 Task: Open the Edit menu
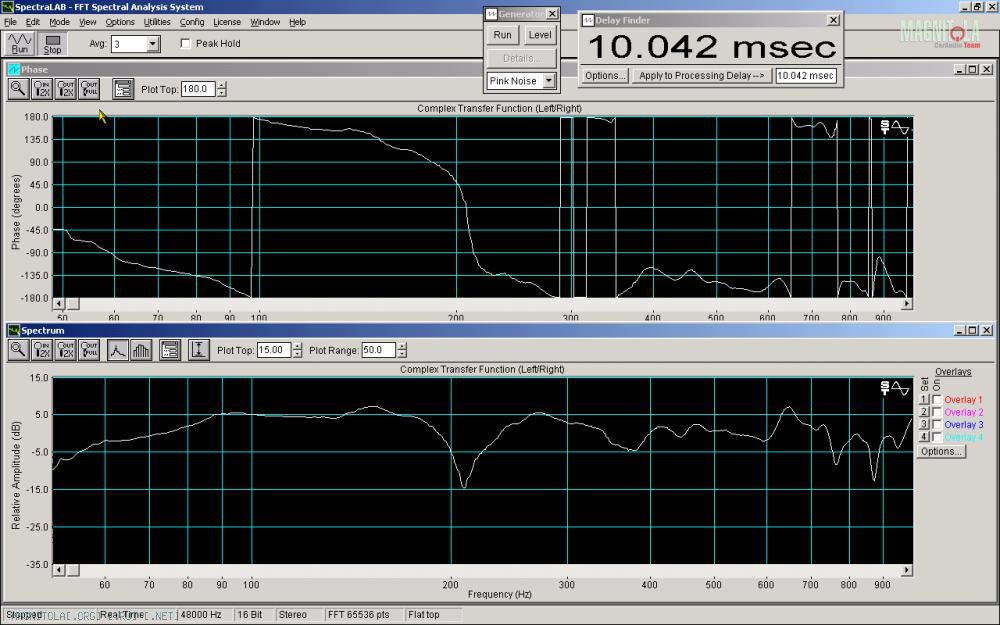pos(33,22)
